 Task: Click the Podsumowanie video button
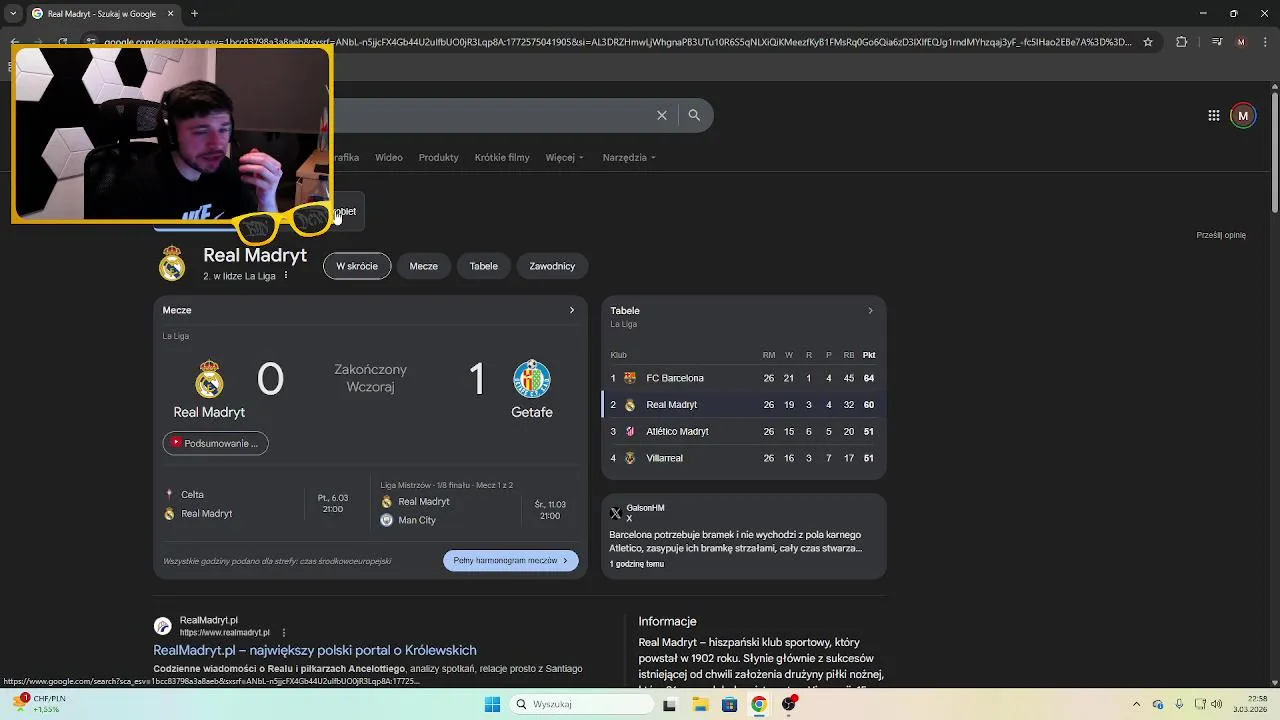click(x=215, y=443)
